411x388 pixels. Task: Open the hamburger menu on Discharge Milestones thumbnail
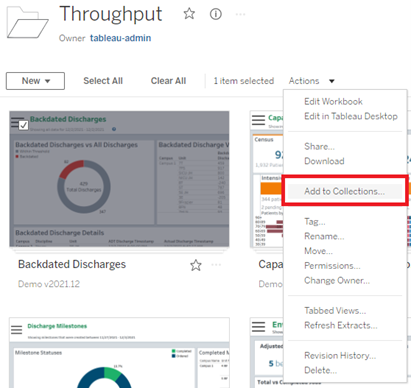point(17,329)
